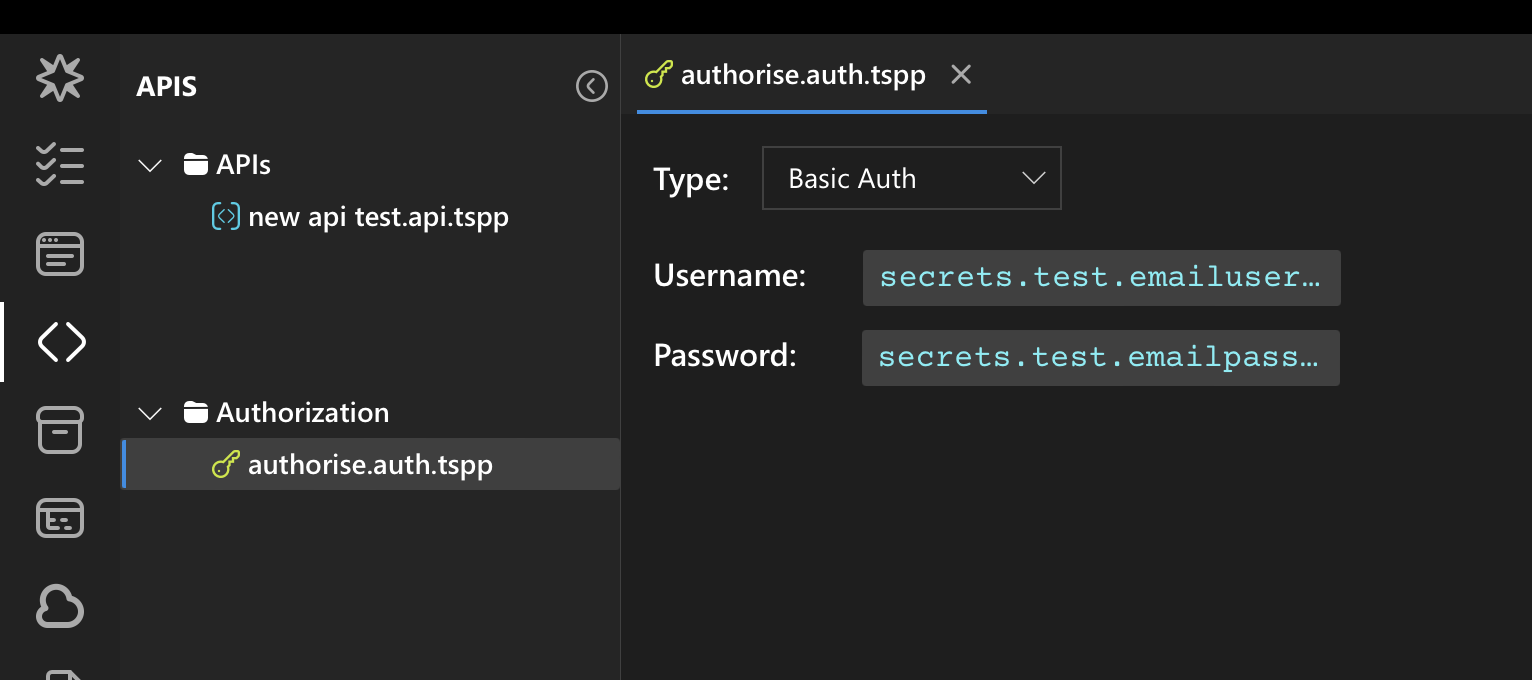Open the cloud icon in the sidebar
This screenshot has width=1532, height=680.
(x=60, y=606)
